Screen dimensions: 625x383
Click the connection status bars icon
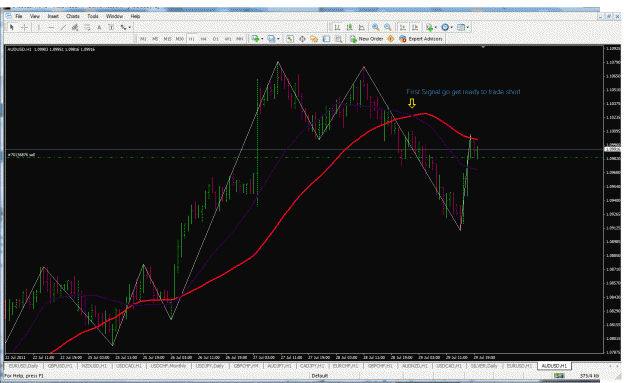559,375
